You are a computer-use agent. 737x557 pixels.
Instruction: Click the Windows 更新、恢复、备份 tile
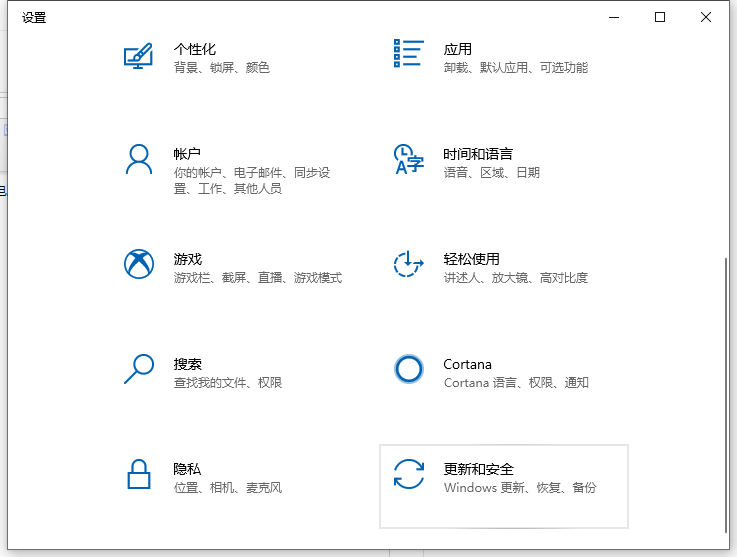click(503, 486)
